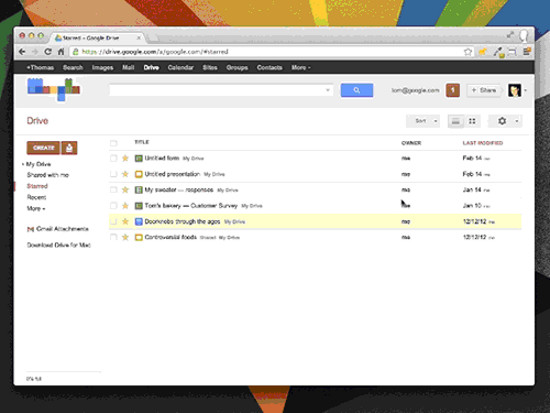Unstar Doorknobs through the ages
Screen dimensions: 550x413
point(125,221)
